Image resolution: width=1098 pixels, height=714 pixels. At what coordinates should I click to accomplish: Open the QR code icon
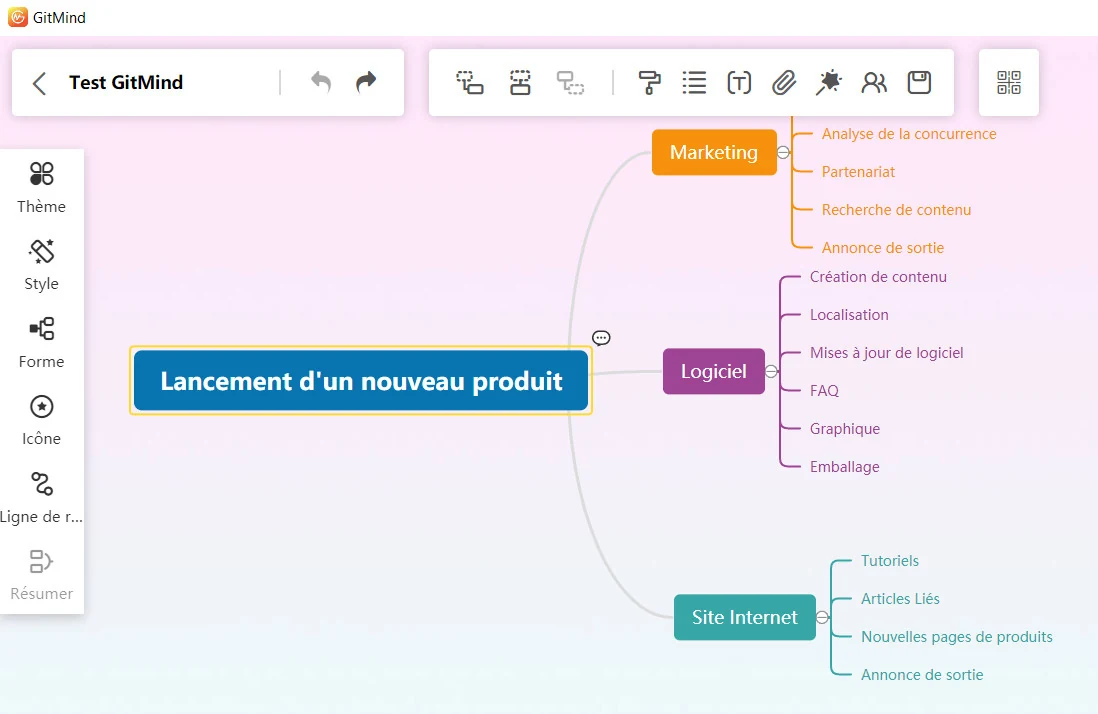coord(1009,83)
